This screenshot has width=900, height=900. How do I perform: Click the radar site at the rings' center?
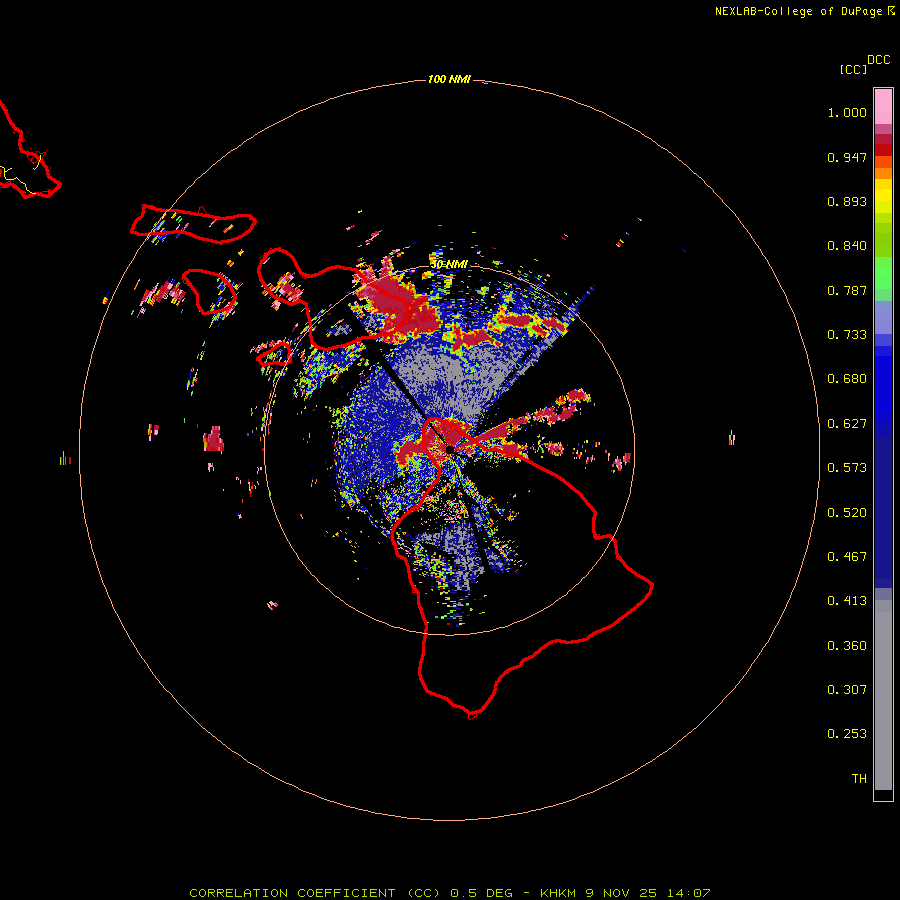click(x=449, y=449)
